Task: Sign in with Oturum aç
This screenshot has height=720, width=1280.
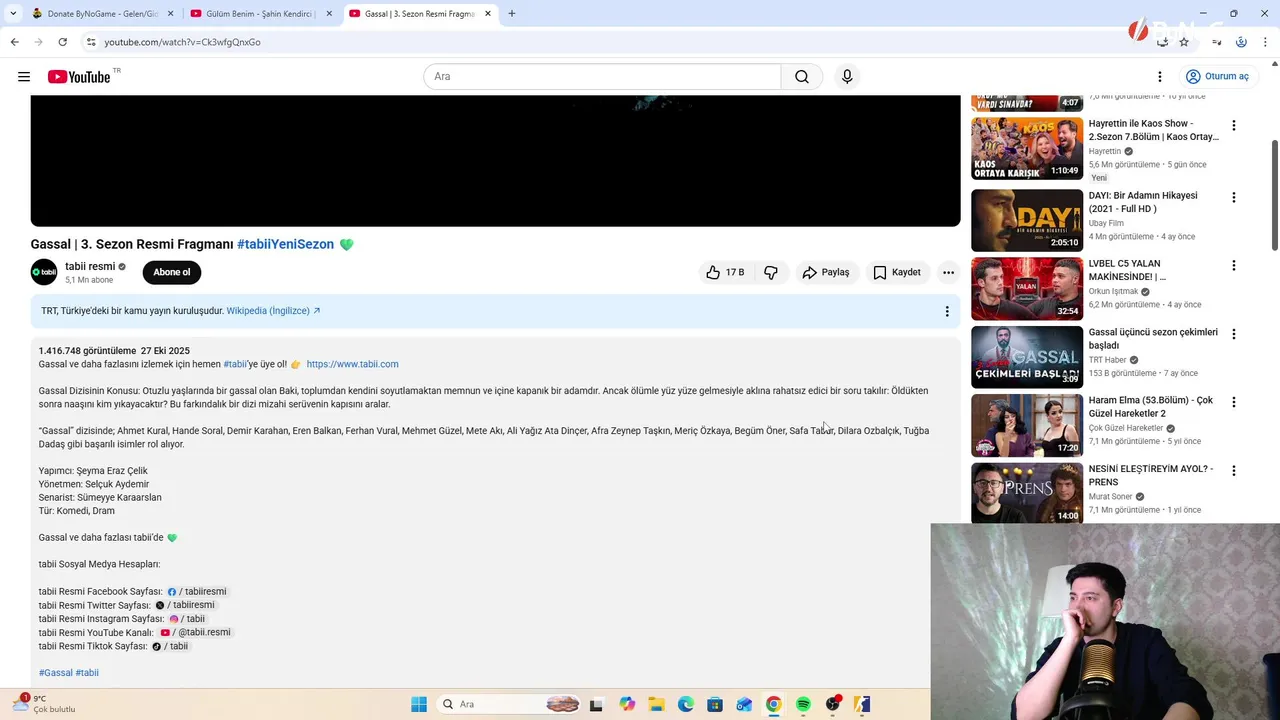Action: (x=1217, y=77)
